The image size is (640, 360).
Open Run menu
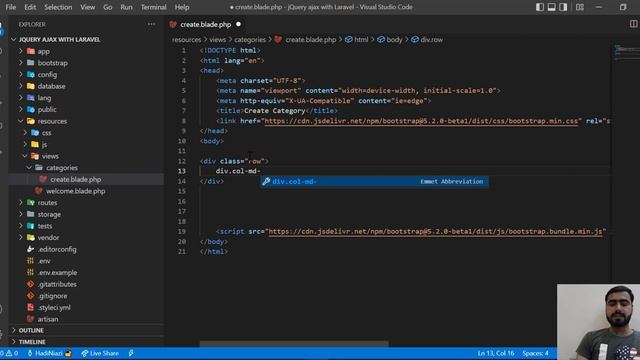pos(126,7)
